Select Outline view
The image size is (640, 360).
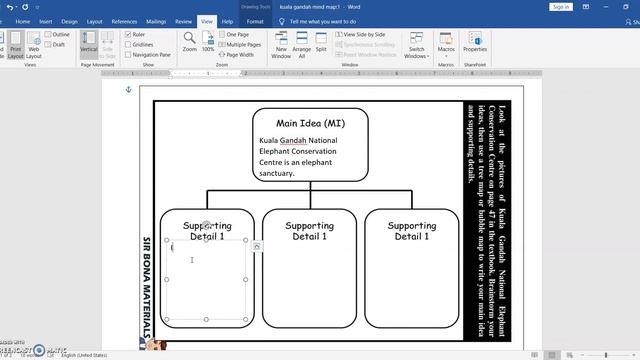(57, 35)
